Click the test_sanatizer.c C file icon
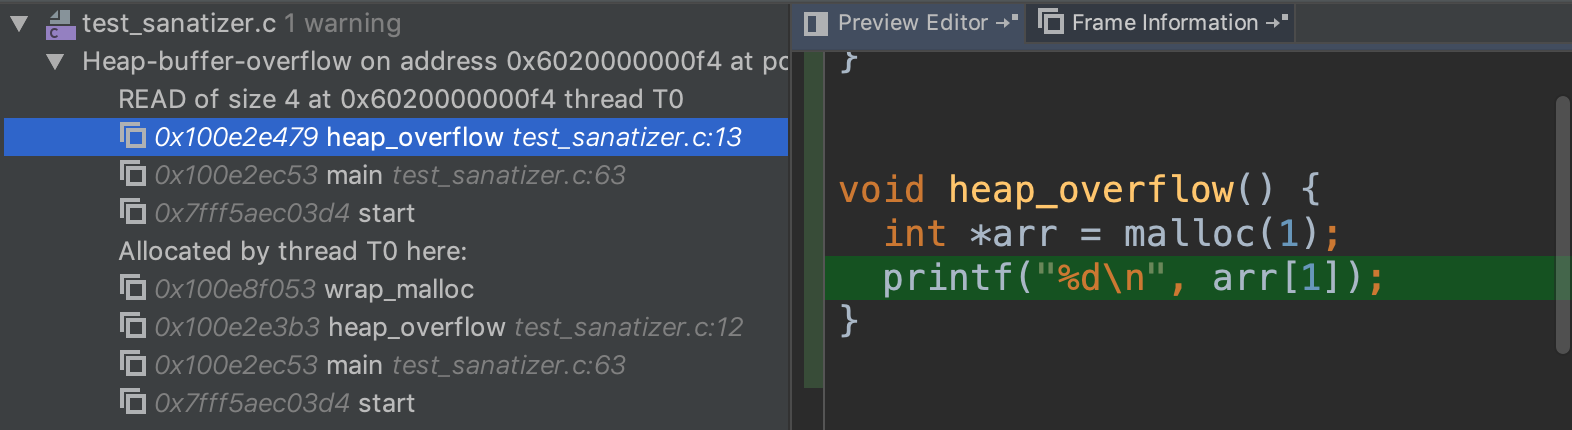 coord(61,24)
